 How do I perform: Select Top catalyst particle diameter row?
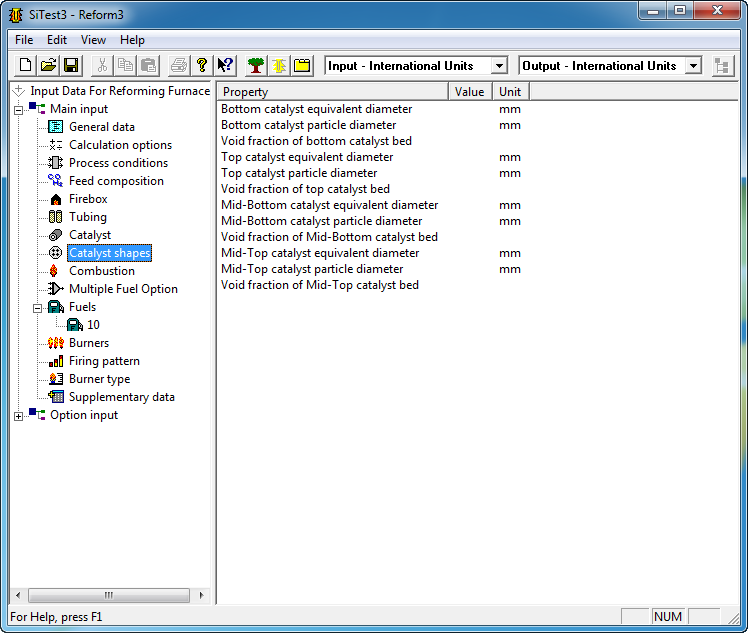[x=299, y=173]
